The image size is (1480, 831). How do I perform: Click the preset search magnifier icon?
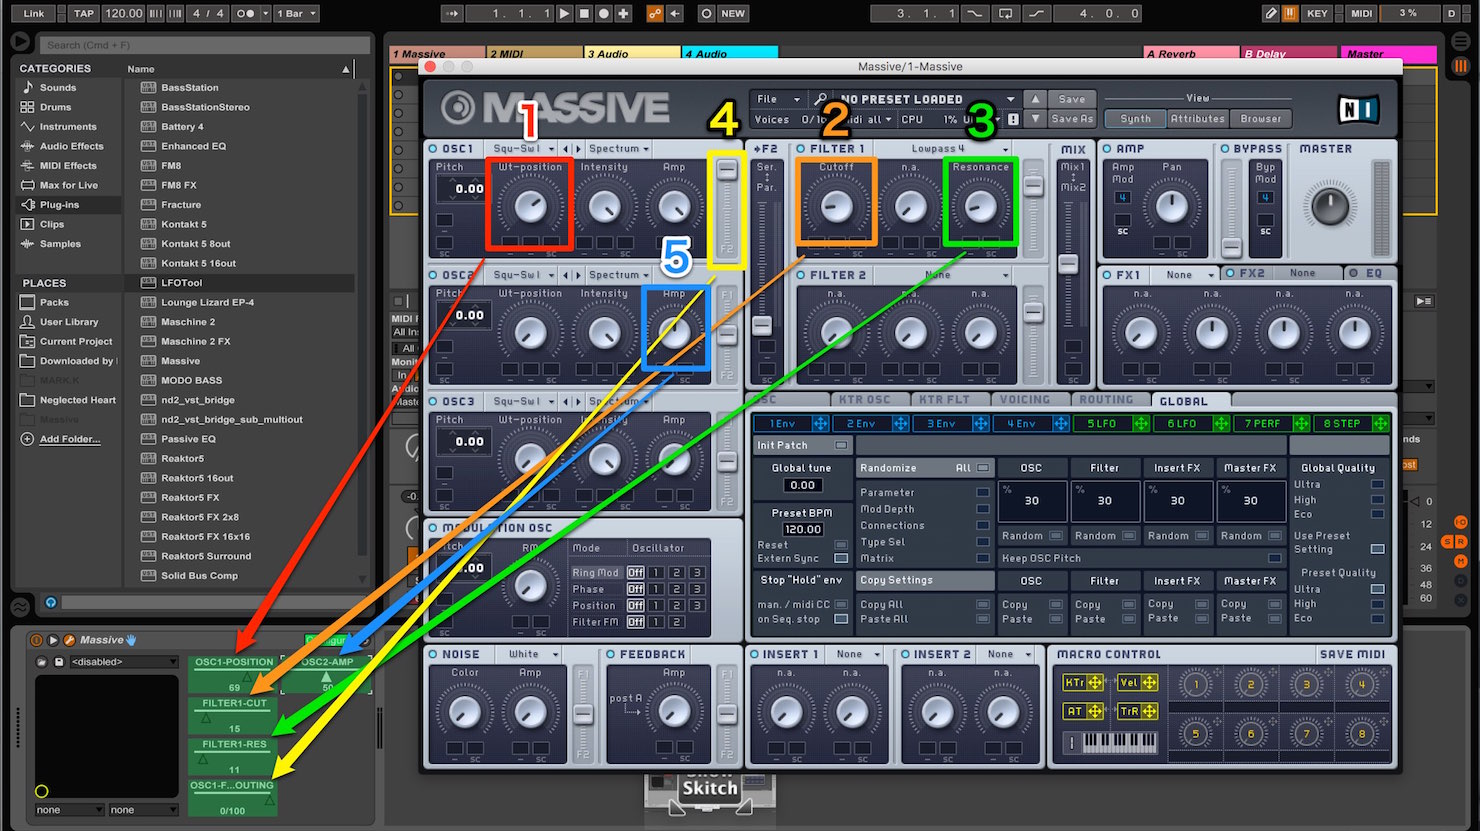coord(821,99)
